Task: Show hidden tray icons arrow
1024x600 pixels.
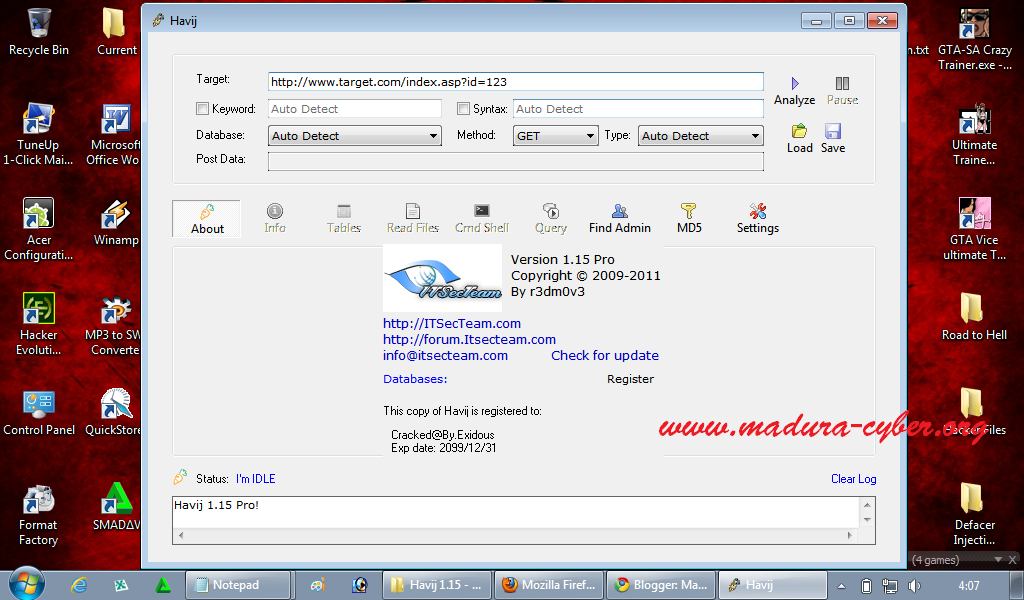Action: click(841, 586)
